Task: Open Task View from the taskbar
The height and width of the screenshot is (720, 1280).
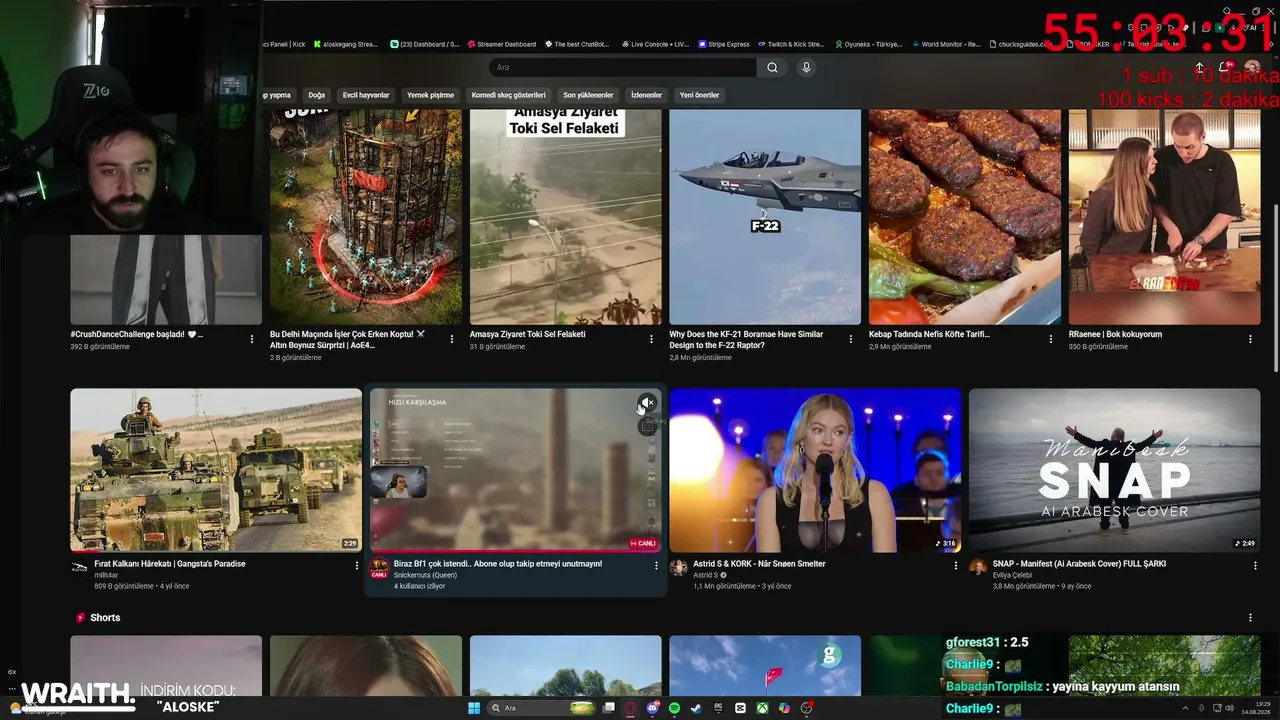Action: pos(608,708)
